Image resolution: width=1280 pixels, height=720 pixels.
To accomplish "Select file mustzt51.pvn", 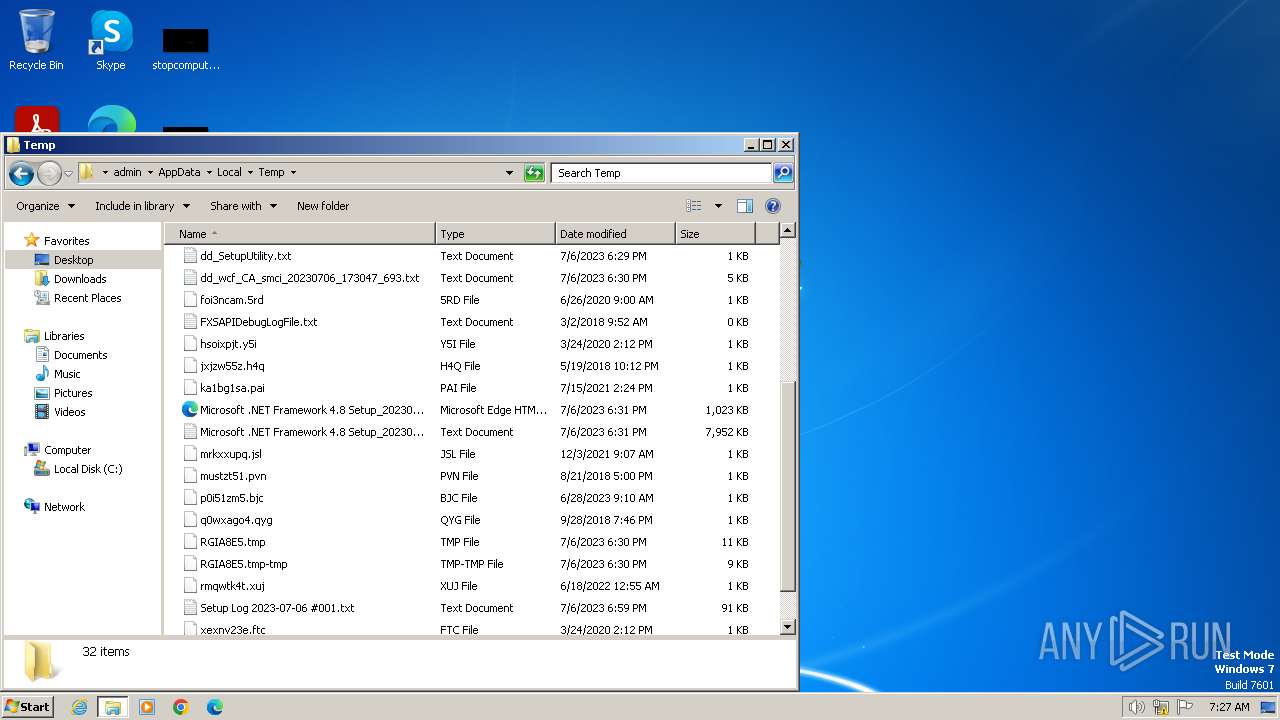I will pyautogui.click(x=233, y=476).
